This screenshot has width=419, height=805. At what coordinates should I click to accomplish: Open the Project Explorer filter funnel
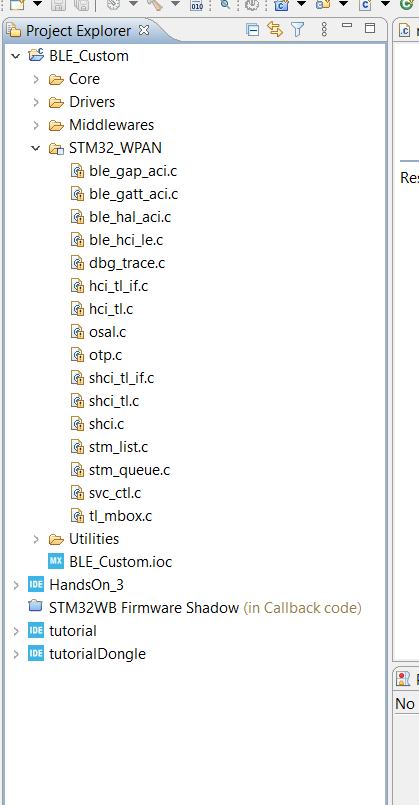298,30
